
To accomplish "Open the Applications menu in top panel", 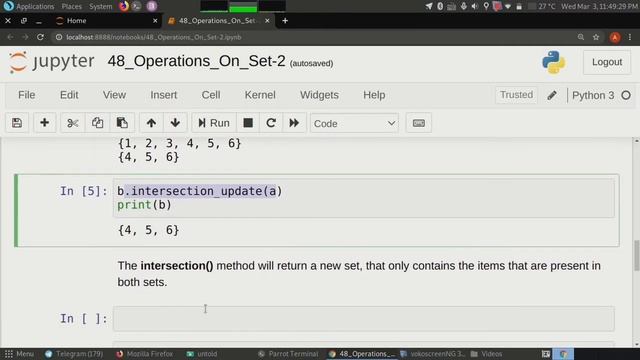I will point(35,6).
